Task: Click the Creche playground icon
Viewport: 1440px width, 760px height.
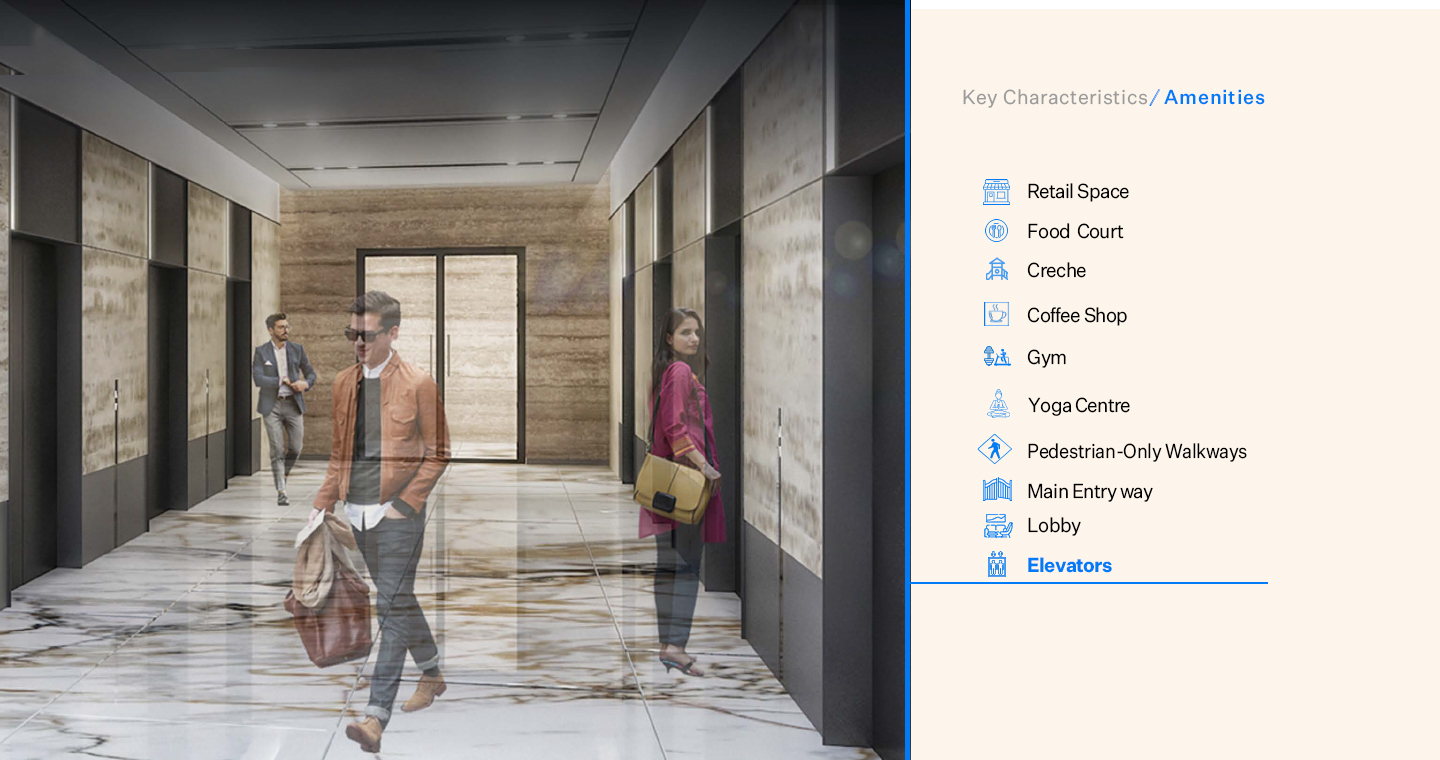Action: click(x=996, y=270)
